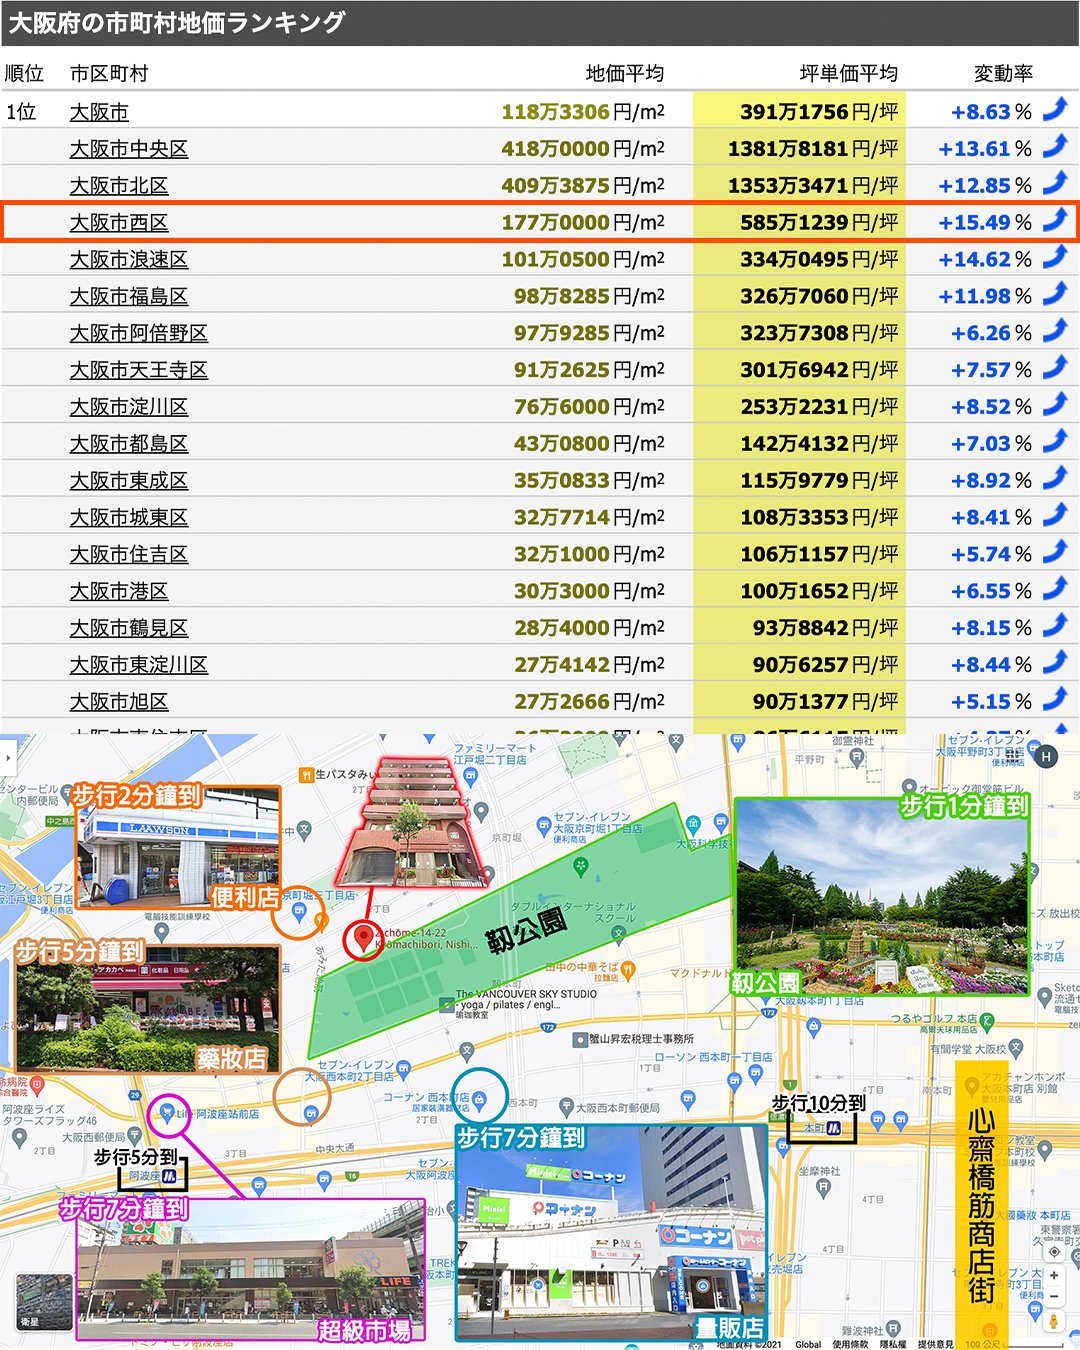Expand the collapsed map side panel arrow
This screenshot has width=1080, height=1350.
(x=8, y=758)
